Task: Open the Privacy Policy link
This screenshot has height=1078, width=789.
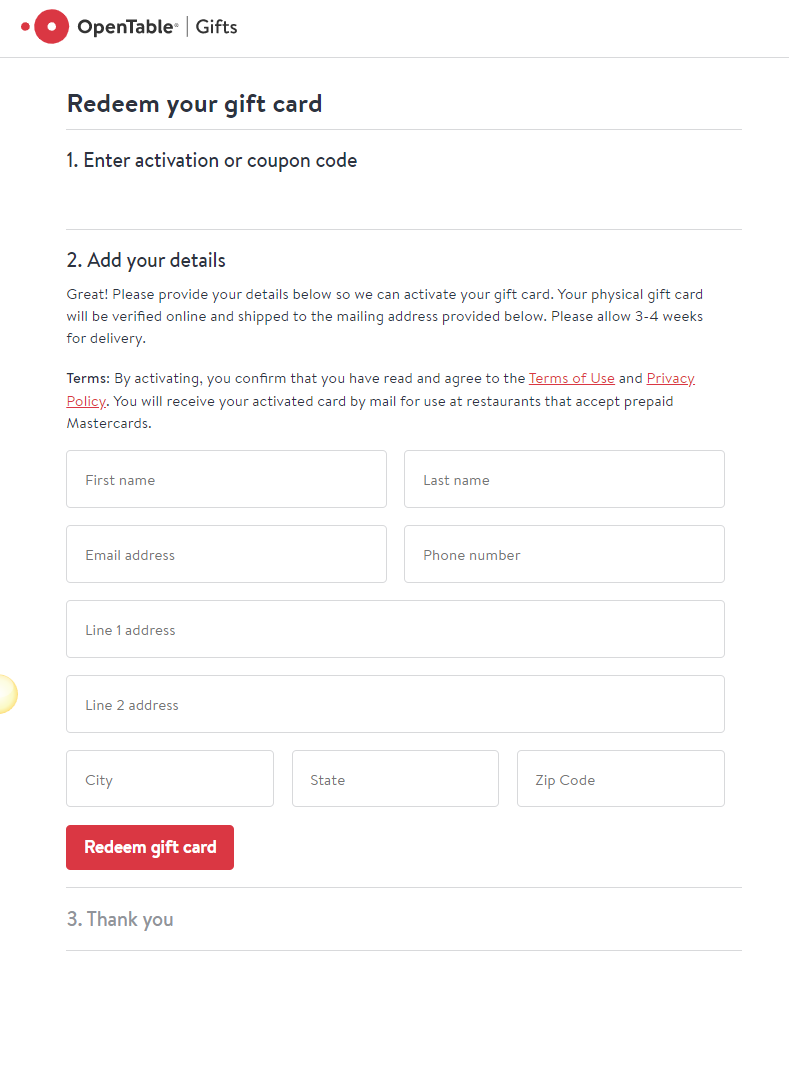Action: (670, 379)
